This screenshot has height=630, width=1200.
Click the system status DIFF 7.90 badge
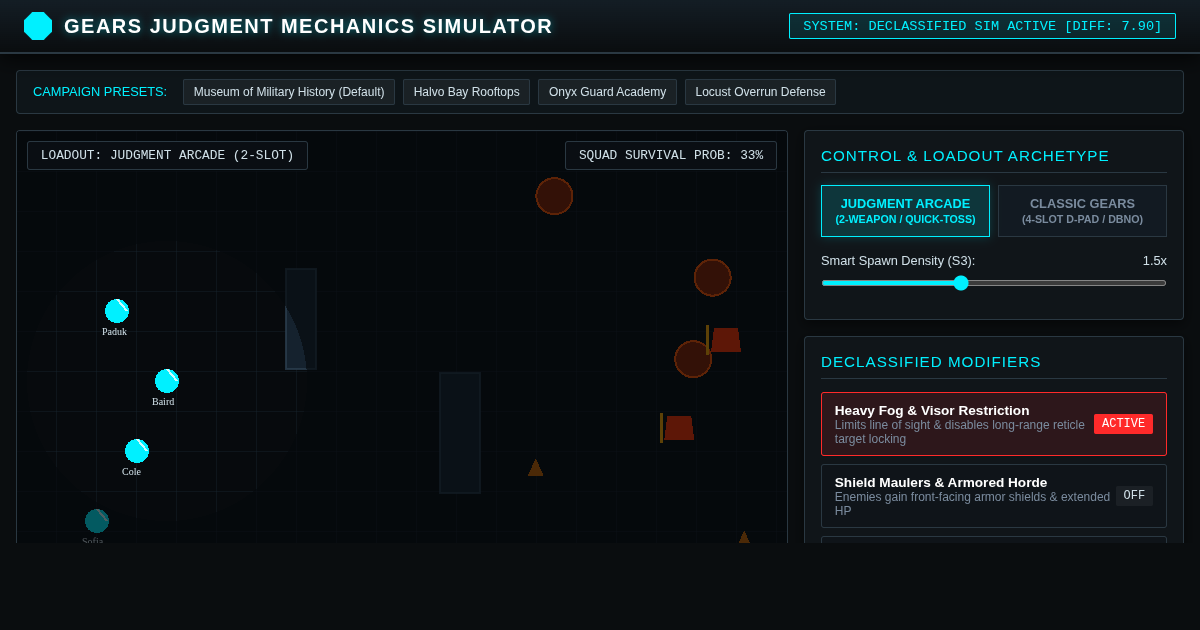pyautogui.click(x=982, y=26)
